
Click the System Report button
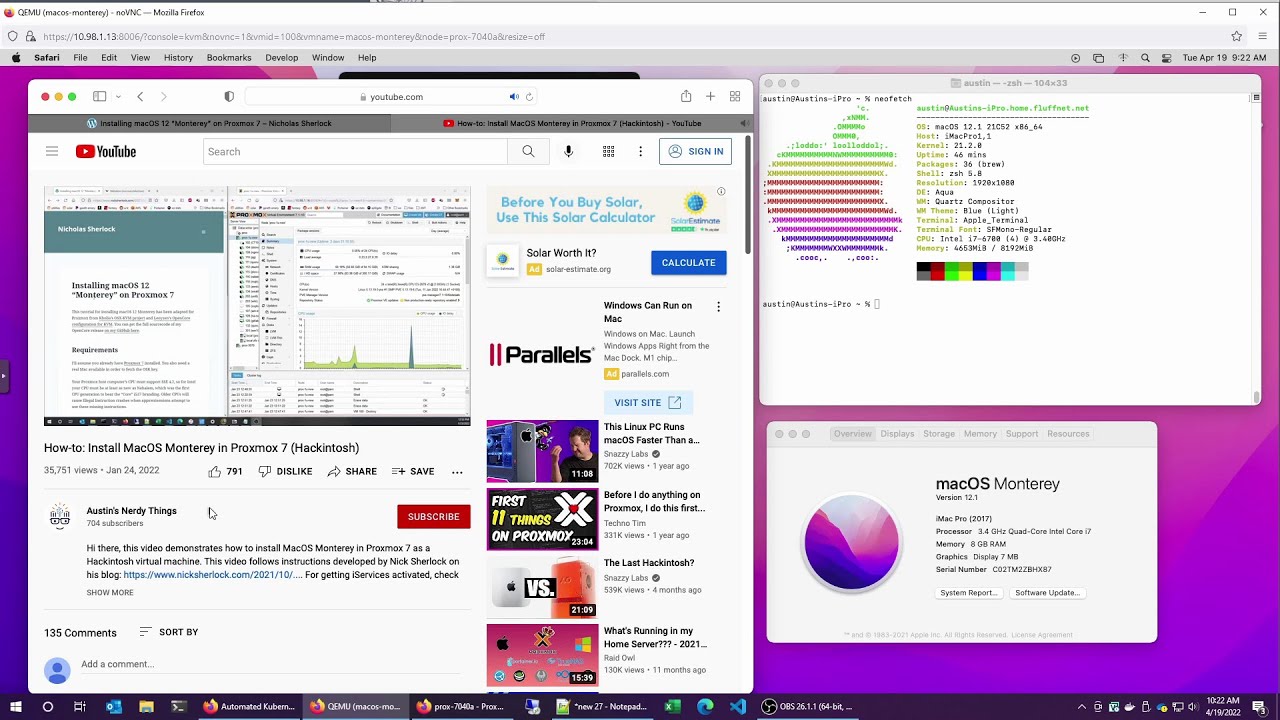pos(968,593)
